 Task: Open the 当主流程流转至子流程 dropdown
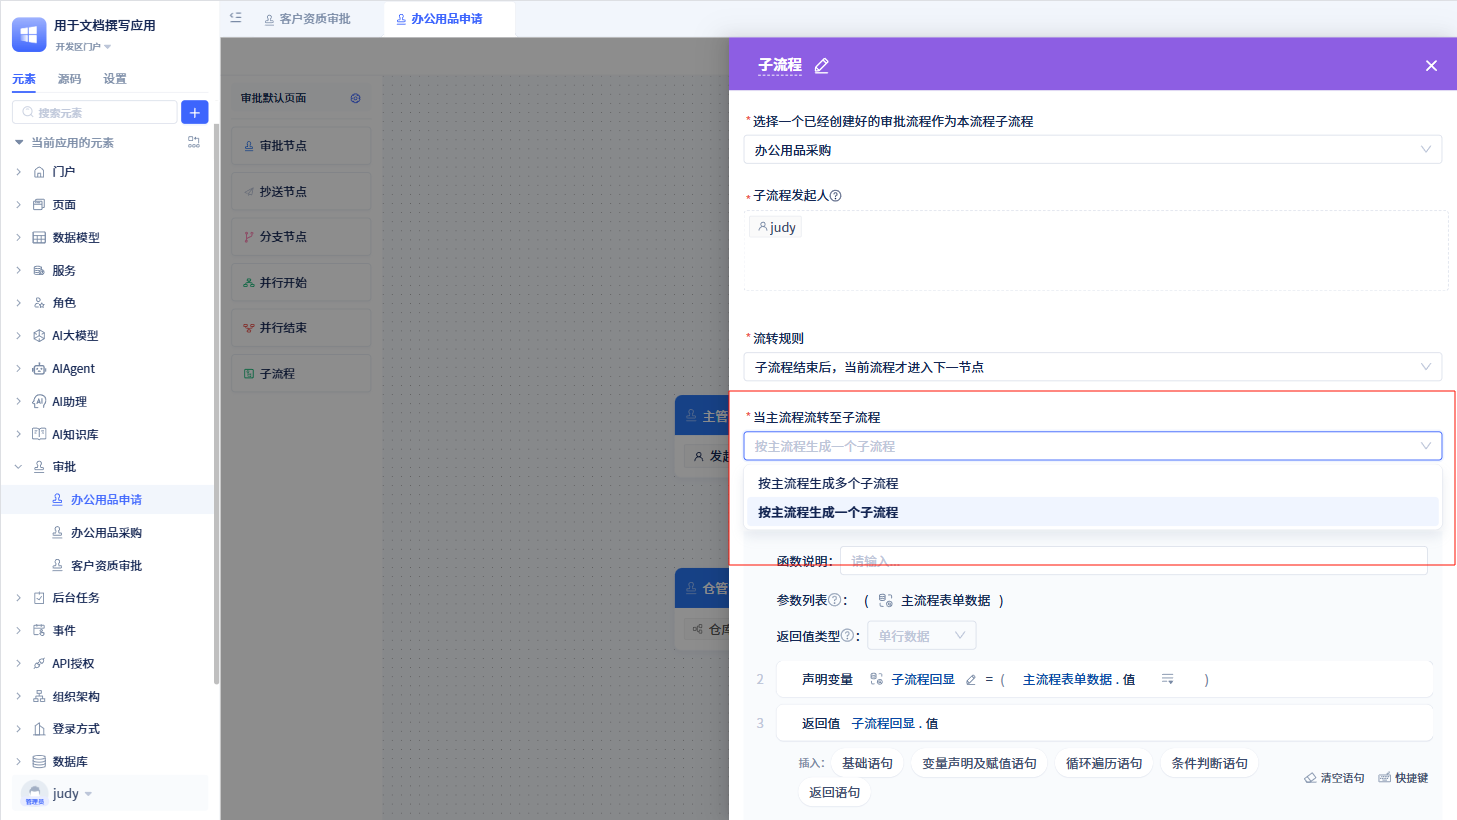[x=1092, y=446]
